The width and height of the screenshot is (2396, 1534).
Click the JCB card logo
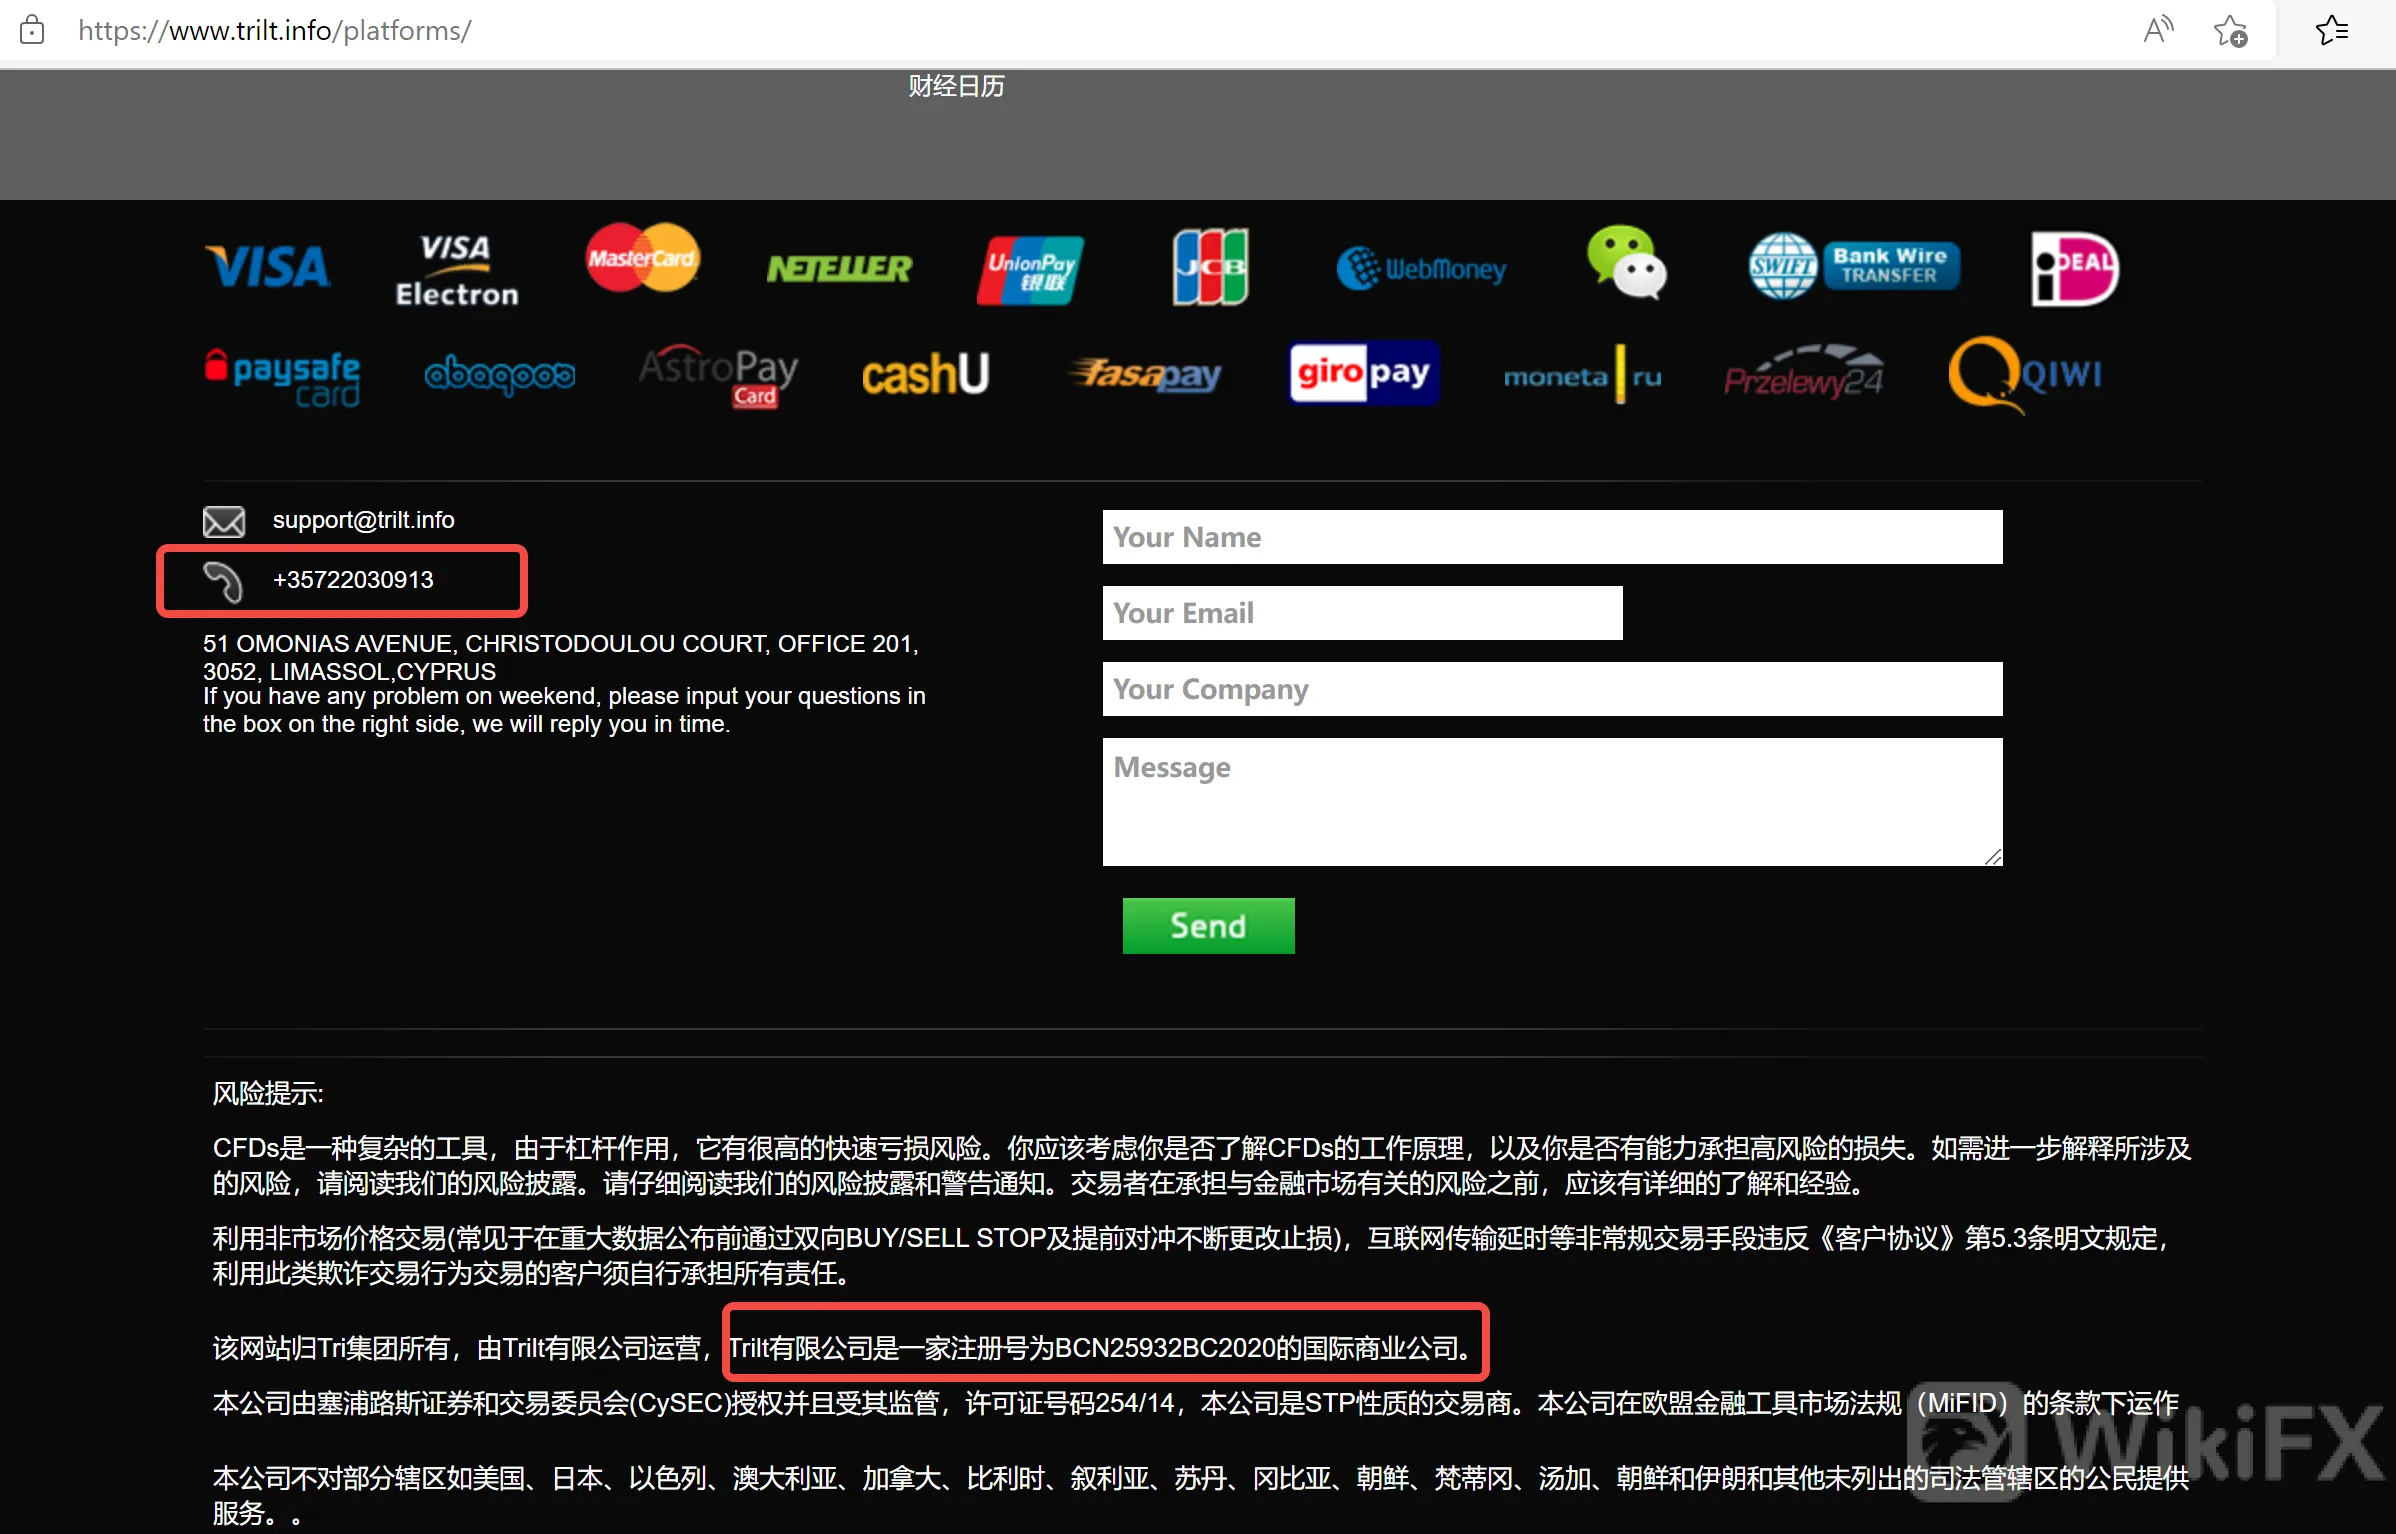[1210, 267]
